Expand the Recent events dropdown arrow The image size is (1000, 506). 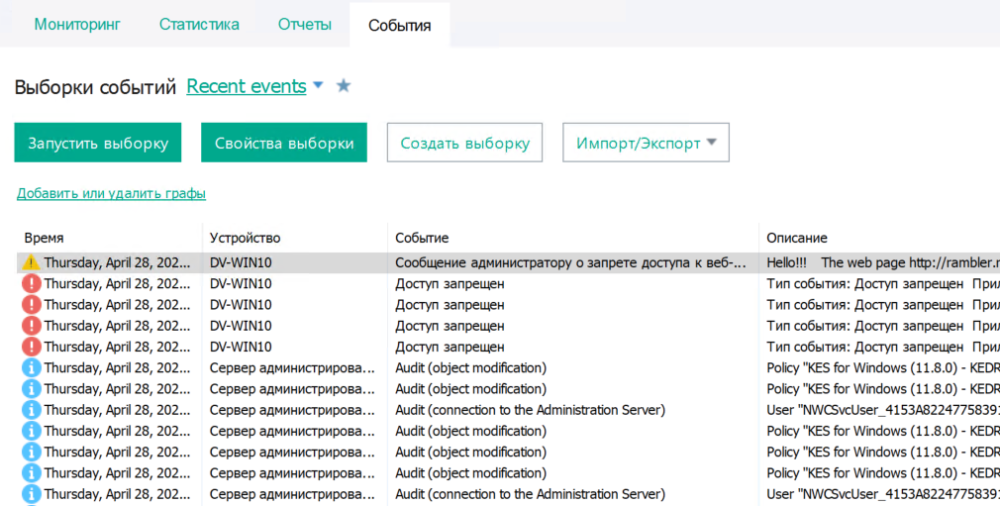click(318, 86)
